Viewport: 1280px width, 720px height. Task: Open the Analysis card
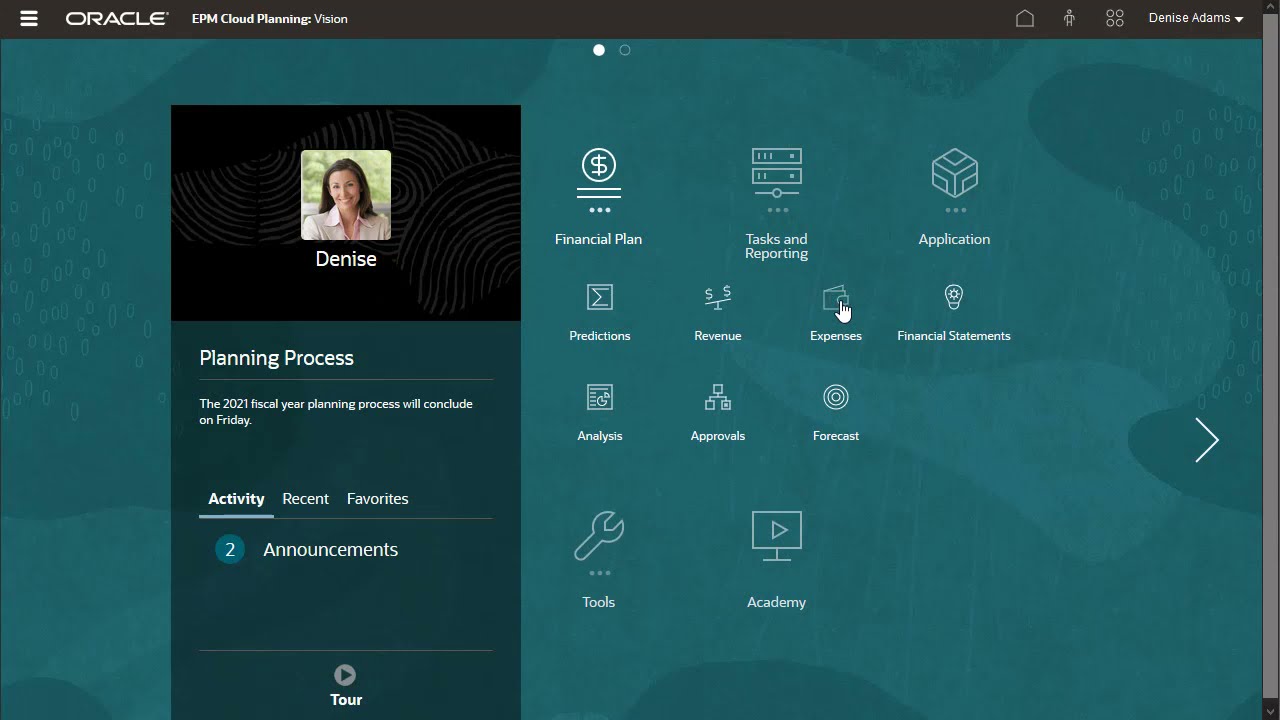point(600,413)
